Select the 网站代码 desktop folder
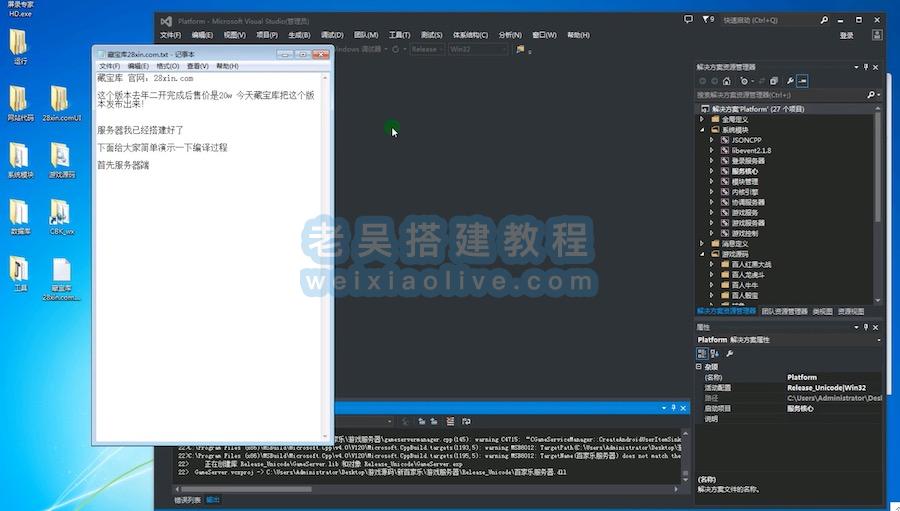Viewport: 900px width, 511px height. pyautogui.click(x=20, y=104)
